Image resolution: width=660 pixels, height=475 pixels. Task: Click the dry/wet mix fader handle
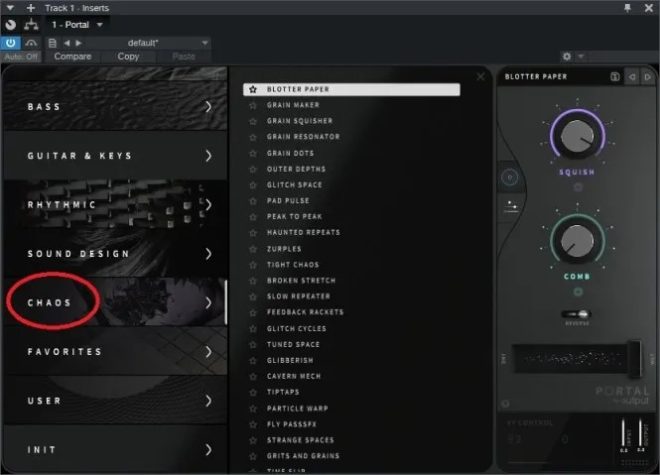[x=634, y=358]
